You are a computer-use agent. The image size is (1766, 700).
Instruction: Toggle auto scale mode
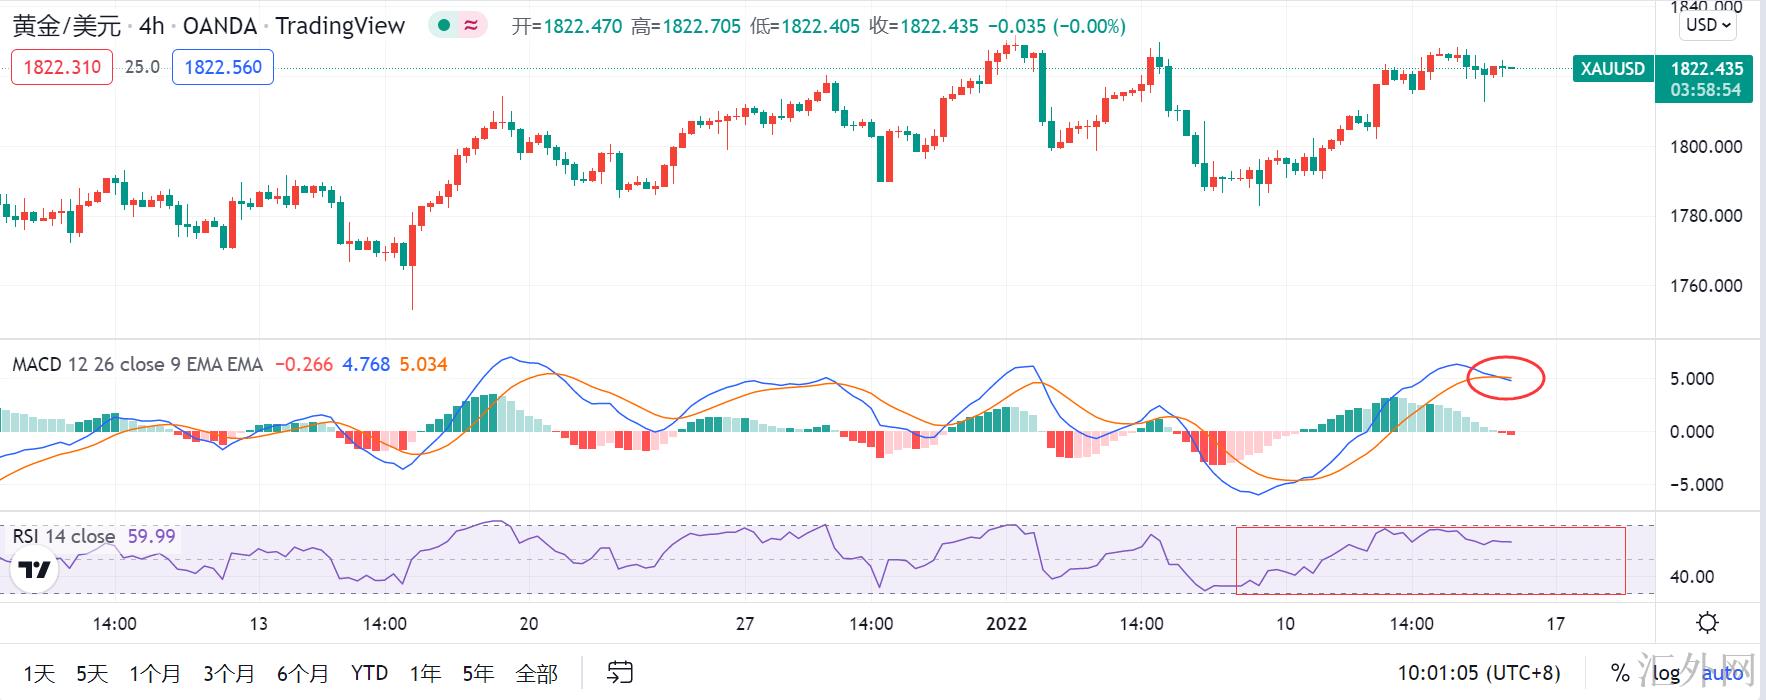[x=1722, y=673]
